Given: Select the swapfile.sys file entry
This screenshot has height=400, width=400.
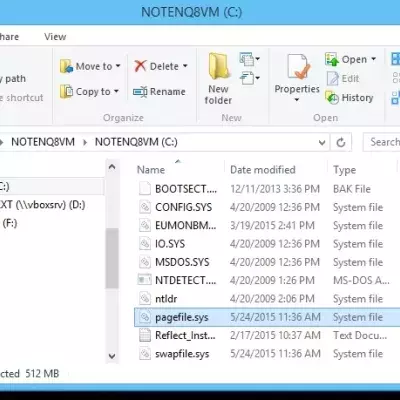Looking at the screenshot, I should pyautogui.click(x=182, y=354).
